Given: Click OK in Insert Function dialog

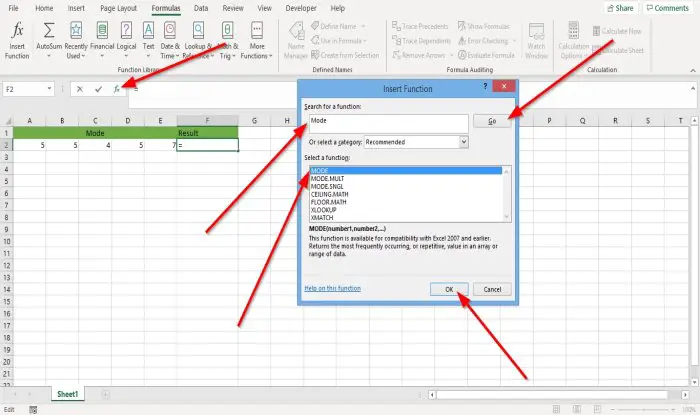Looking at the screenshot, I should click(x=449, y=289).
